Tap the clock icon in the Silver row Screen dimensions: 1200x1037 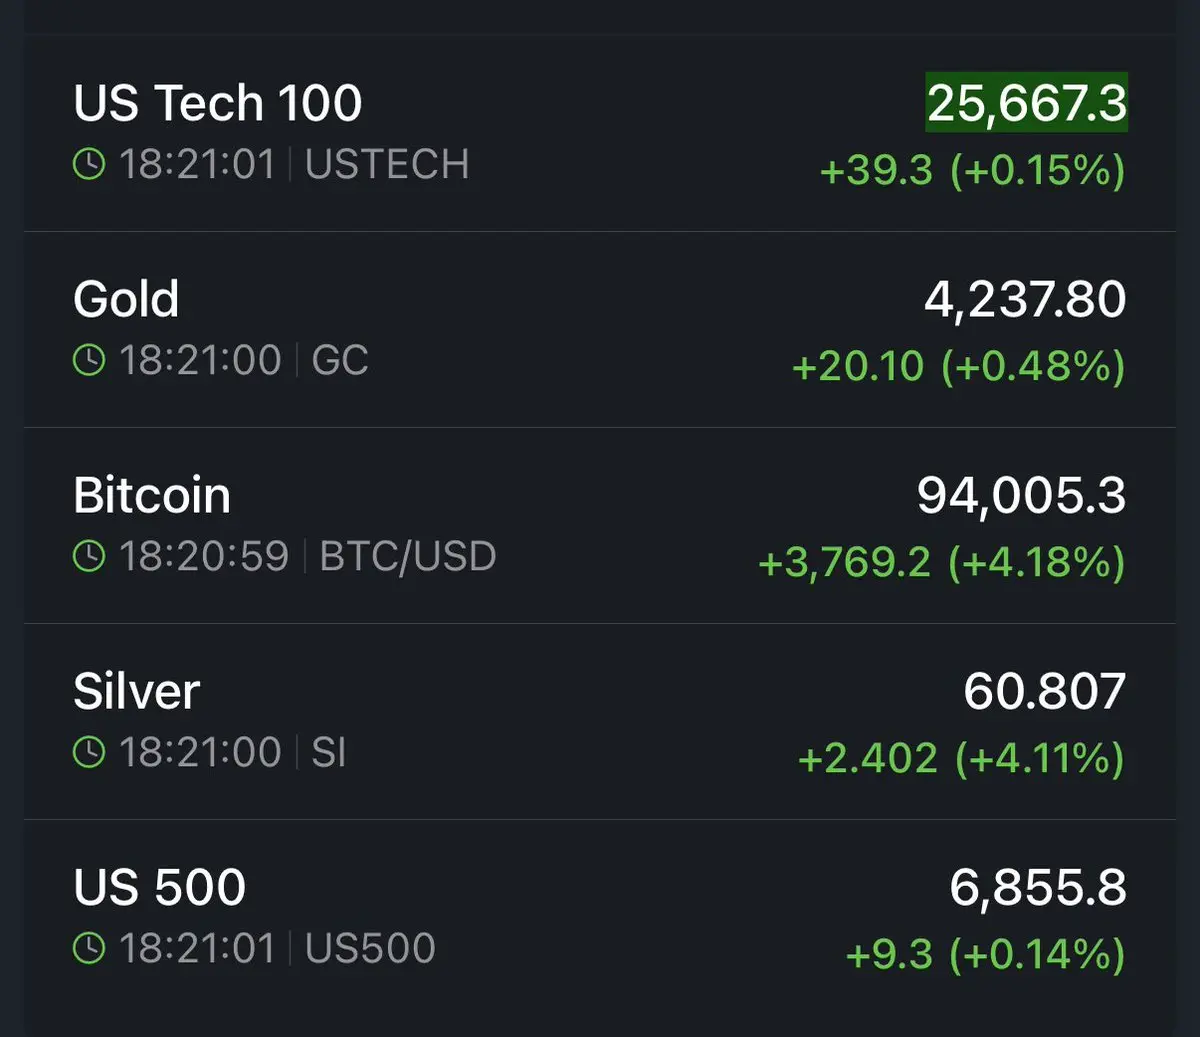(x=89, y=752)
